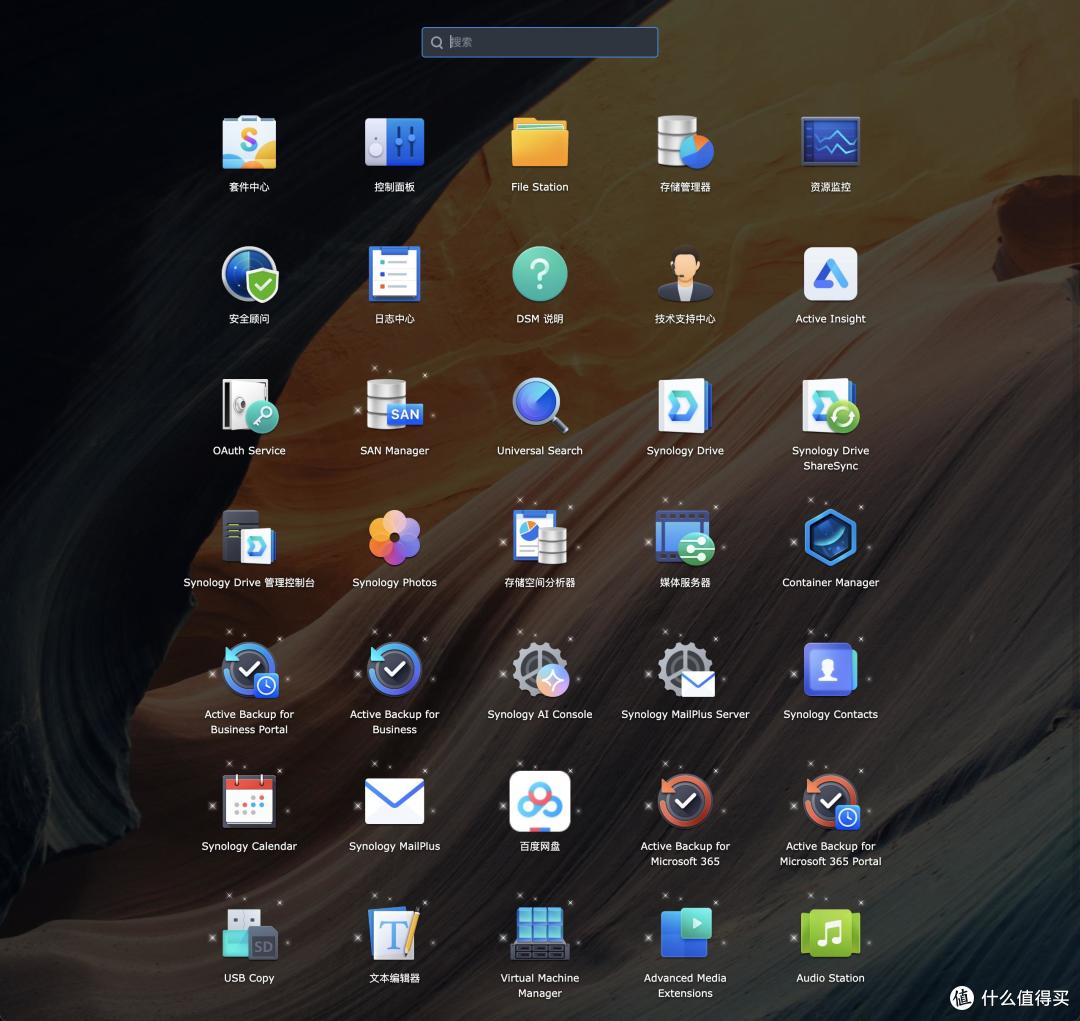
Task: Open Advanced Media Extensions
Action: click(685, 933)
